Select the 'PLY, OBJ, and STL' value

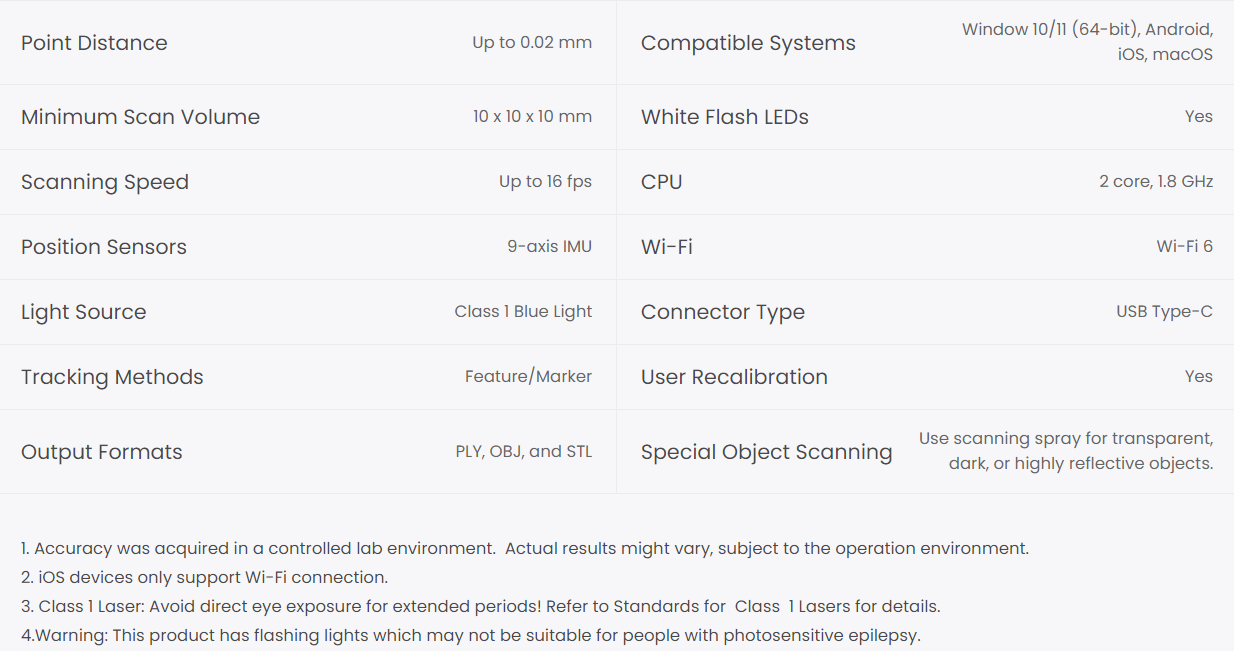(x=523, y=452)
